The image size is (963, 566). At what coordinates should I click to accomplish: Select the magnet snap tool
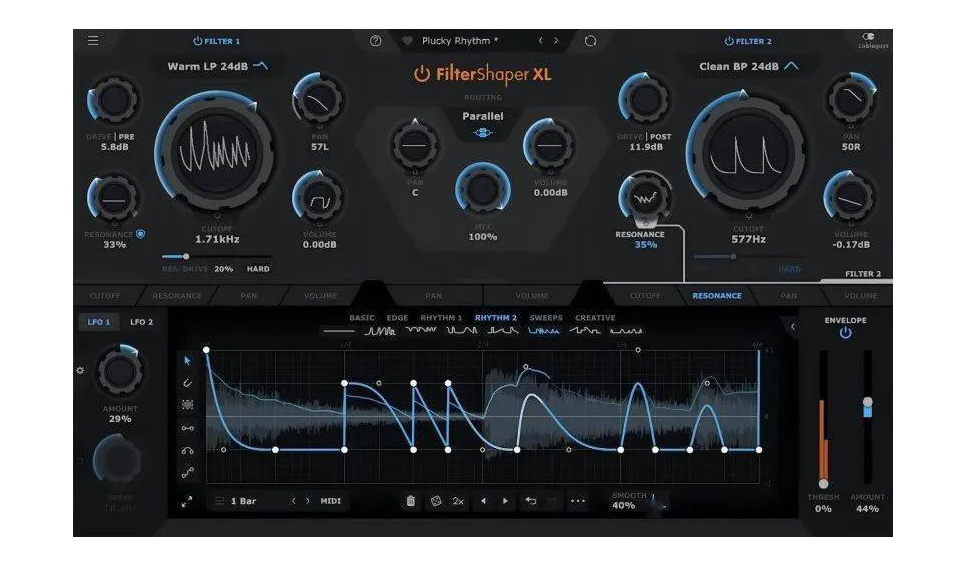pyautogui.click(x=187, y=382)
